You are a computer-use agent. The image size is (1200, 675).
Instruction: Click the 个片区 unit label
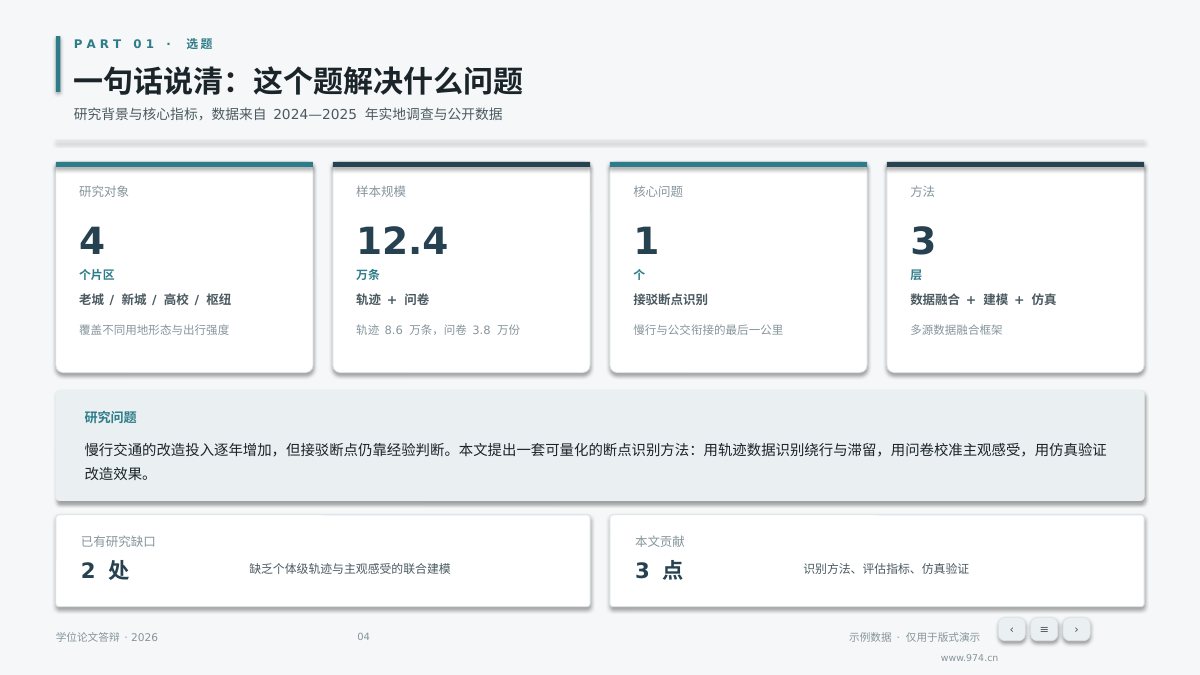(x=97, y=274)
